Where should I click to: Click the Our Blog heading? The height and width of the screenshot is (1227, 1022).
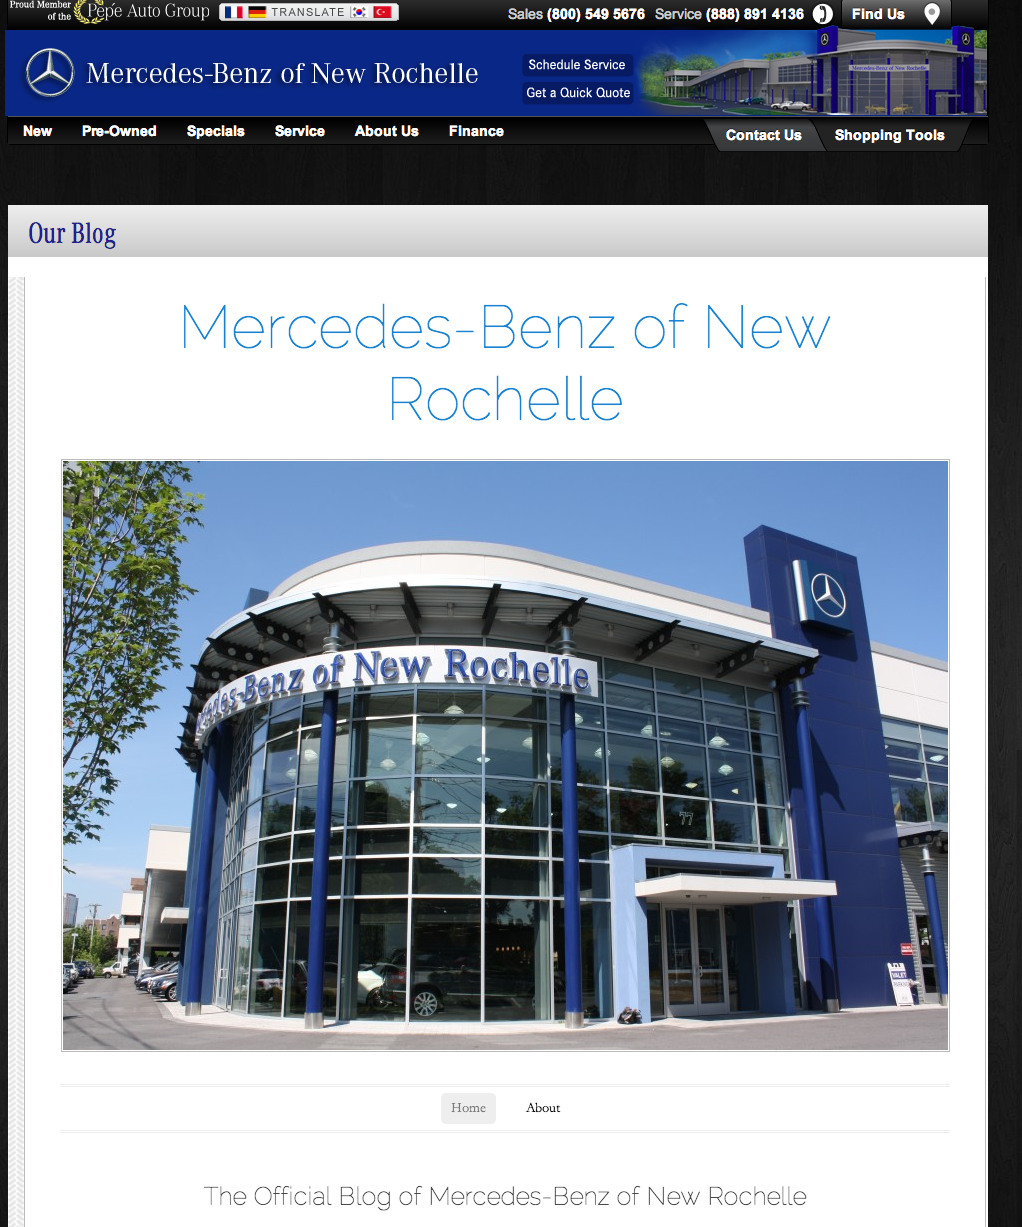pyautogui.click(x=72, y=233)
